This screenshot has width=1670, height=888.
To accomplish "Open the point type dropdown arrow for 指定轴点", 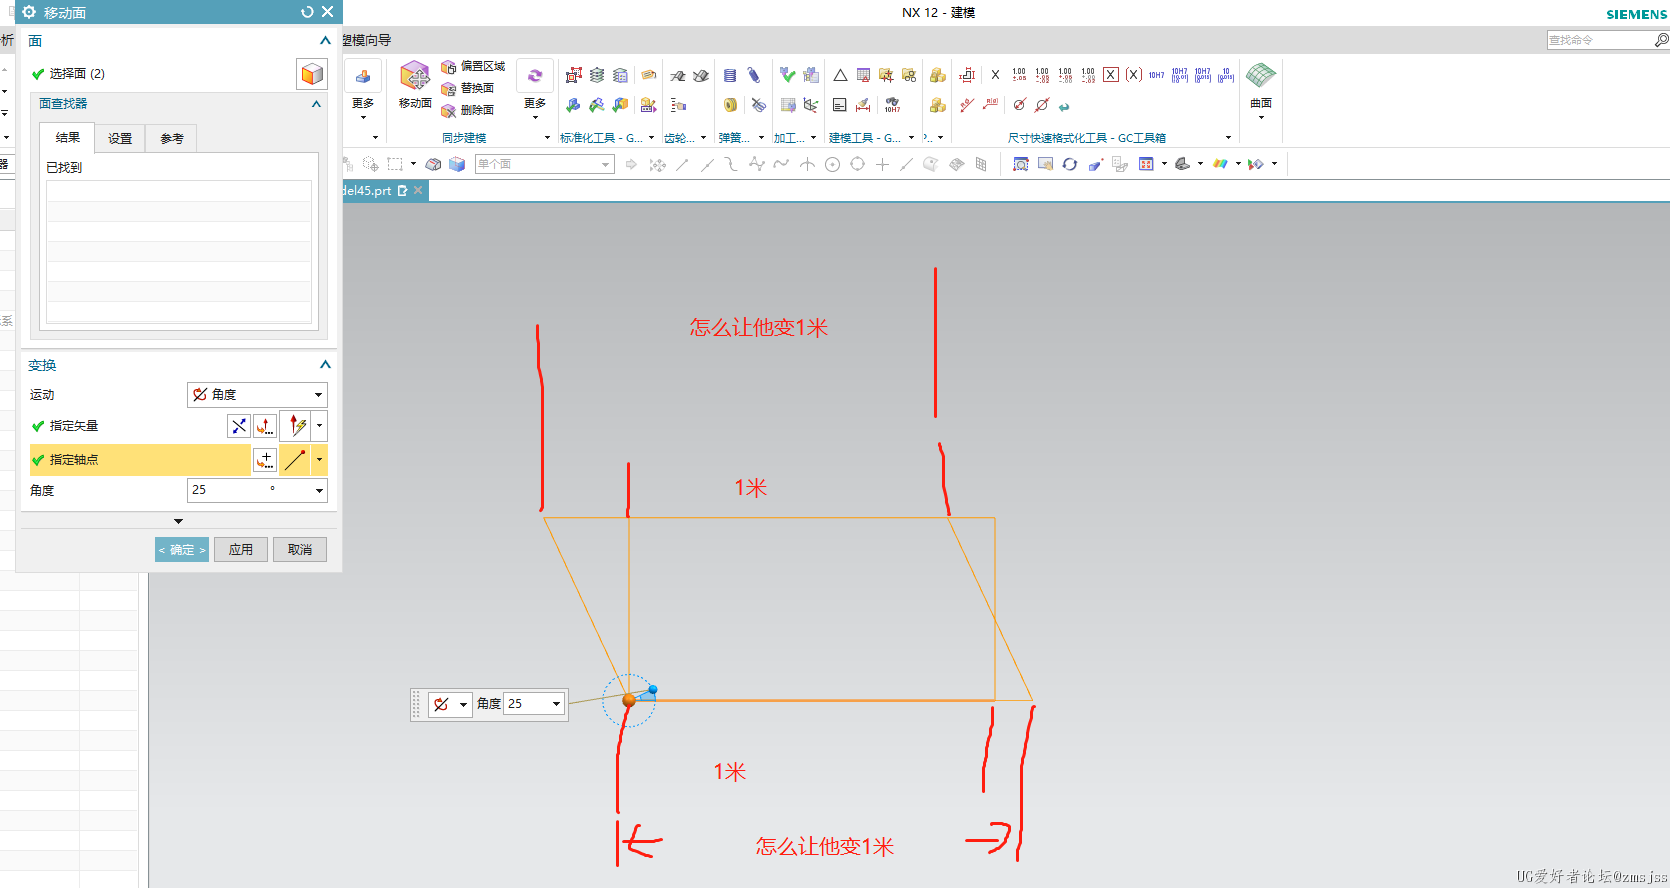I will pyautogui.click(x=320, y=460).
